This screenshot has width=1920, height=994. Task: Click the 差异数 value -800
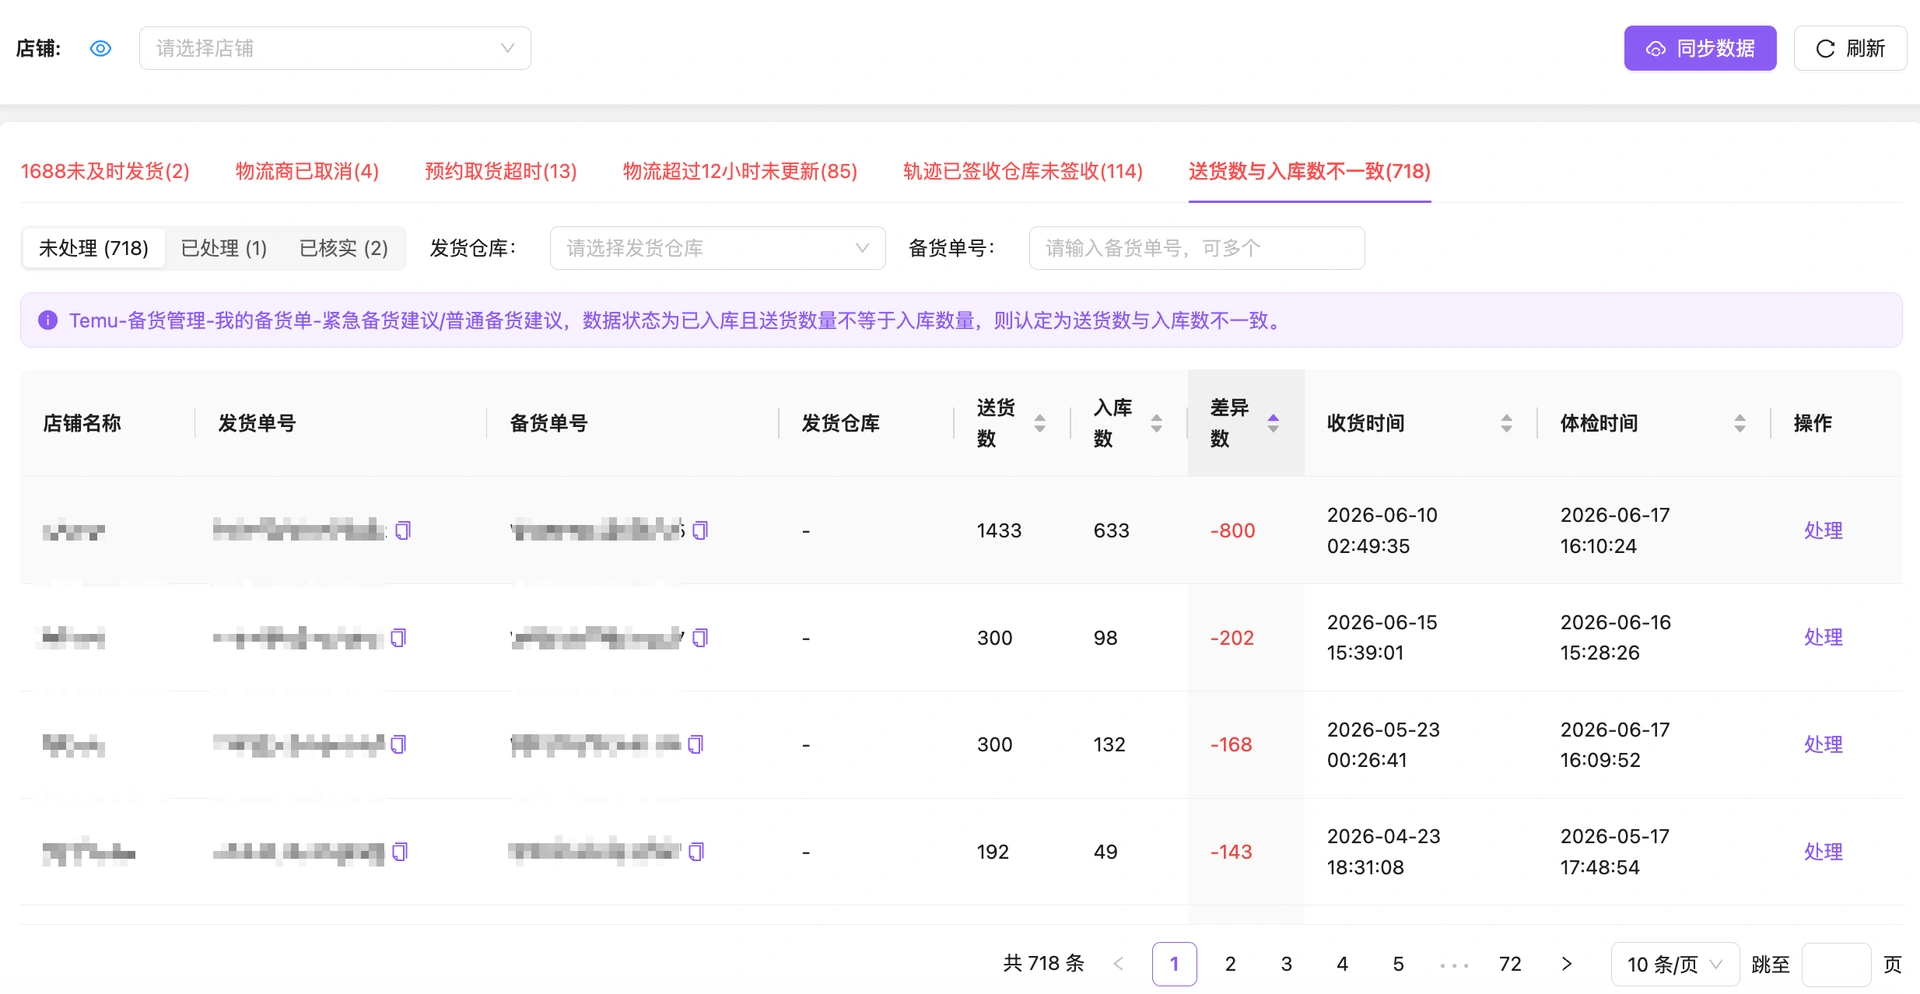1232,530
